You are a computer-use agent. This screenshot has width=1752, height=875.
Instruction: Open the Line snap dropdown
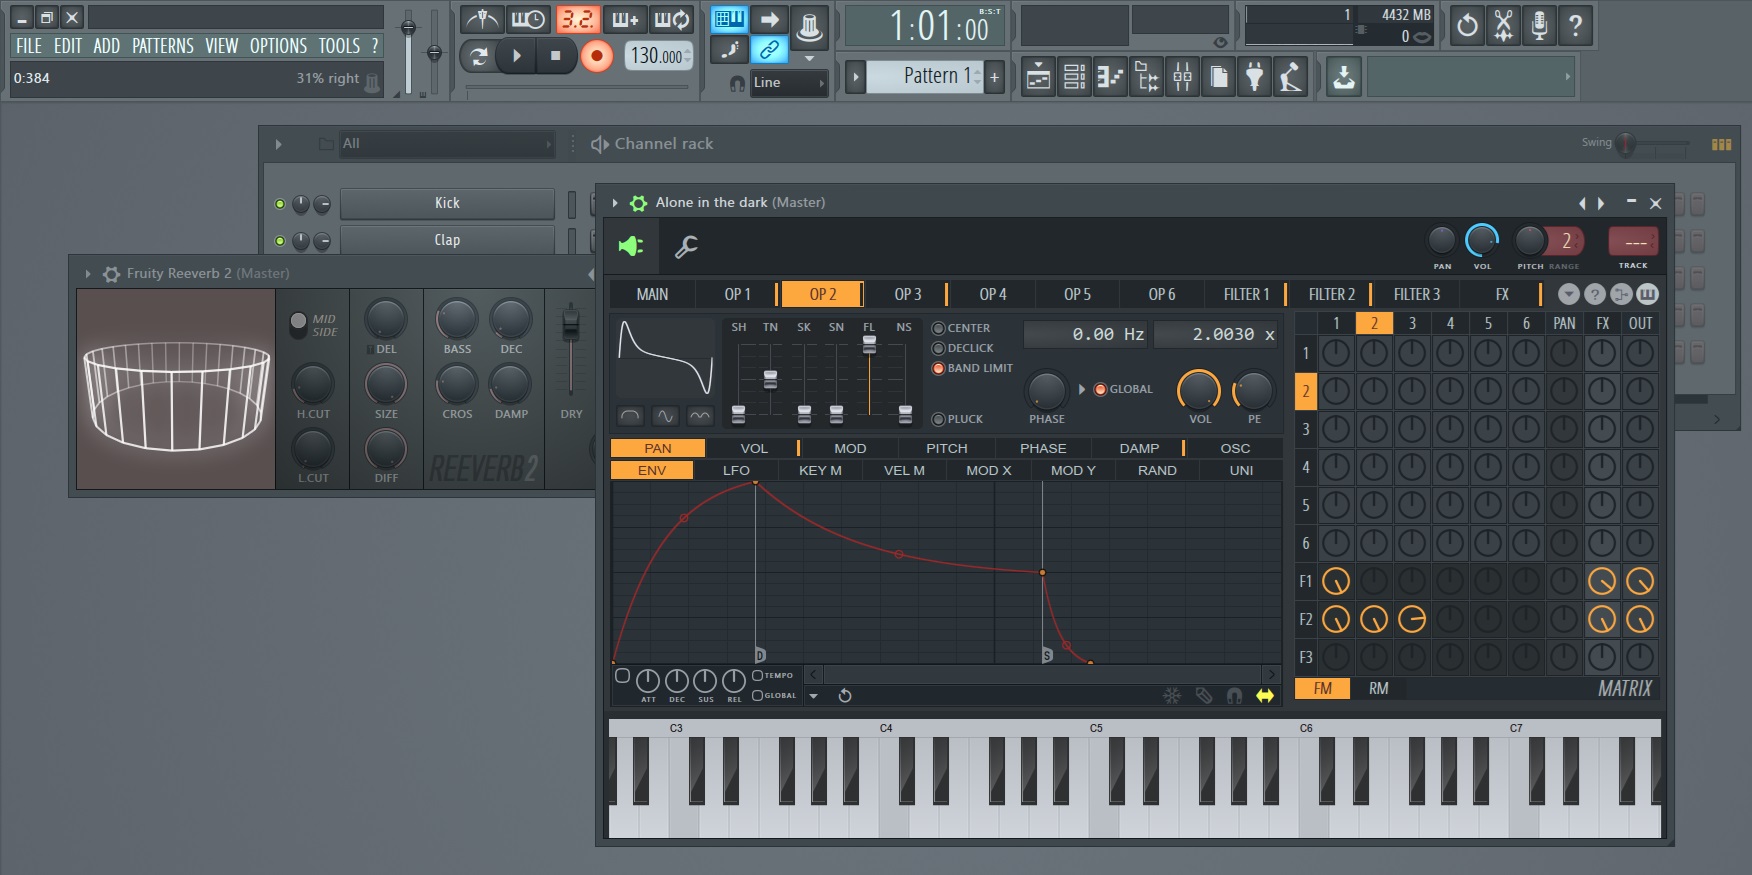click(790, 83)
